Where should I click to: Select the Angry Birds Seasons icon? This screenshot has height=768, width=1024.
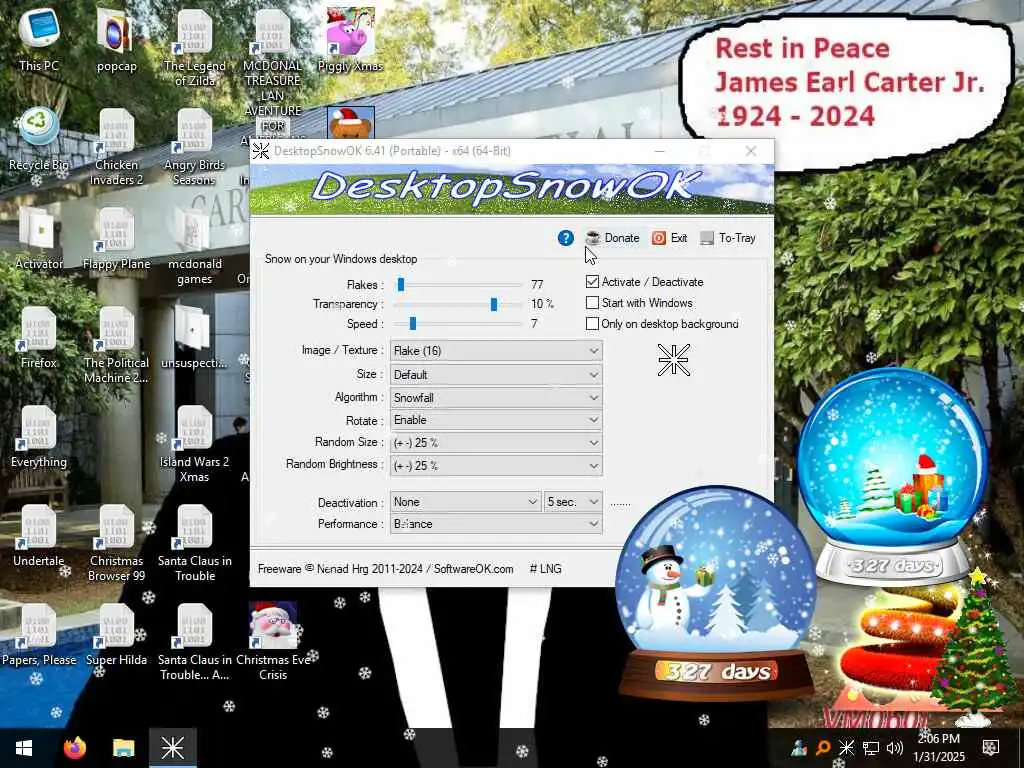click(195, 147)
